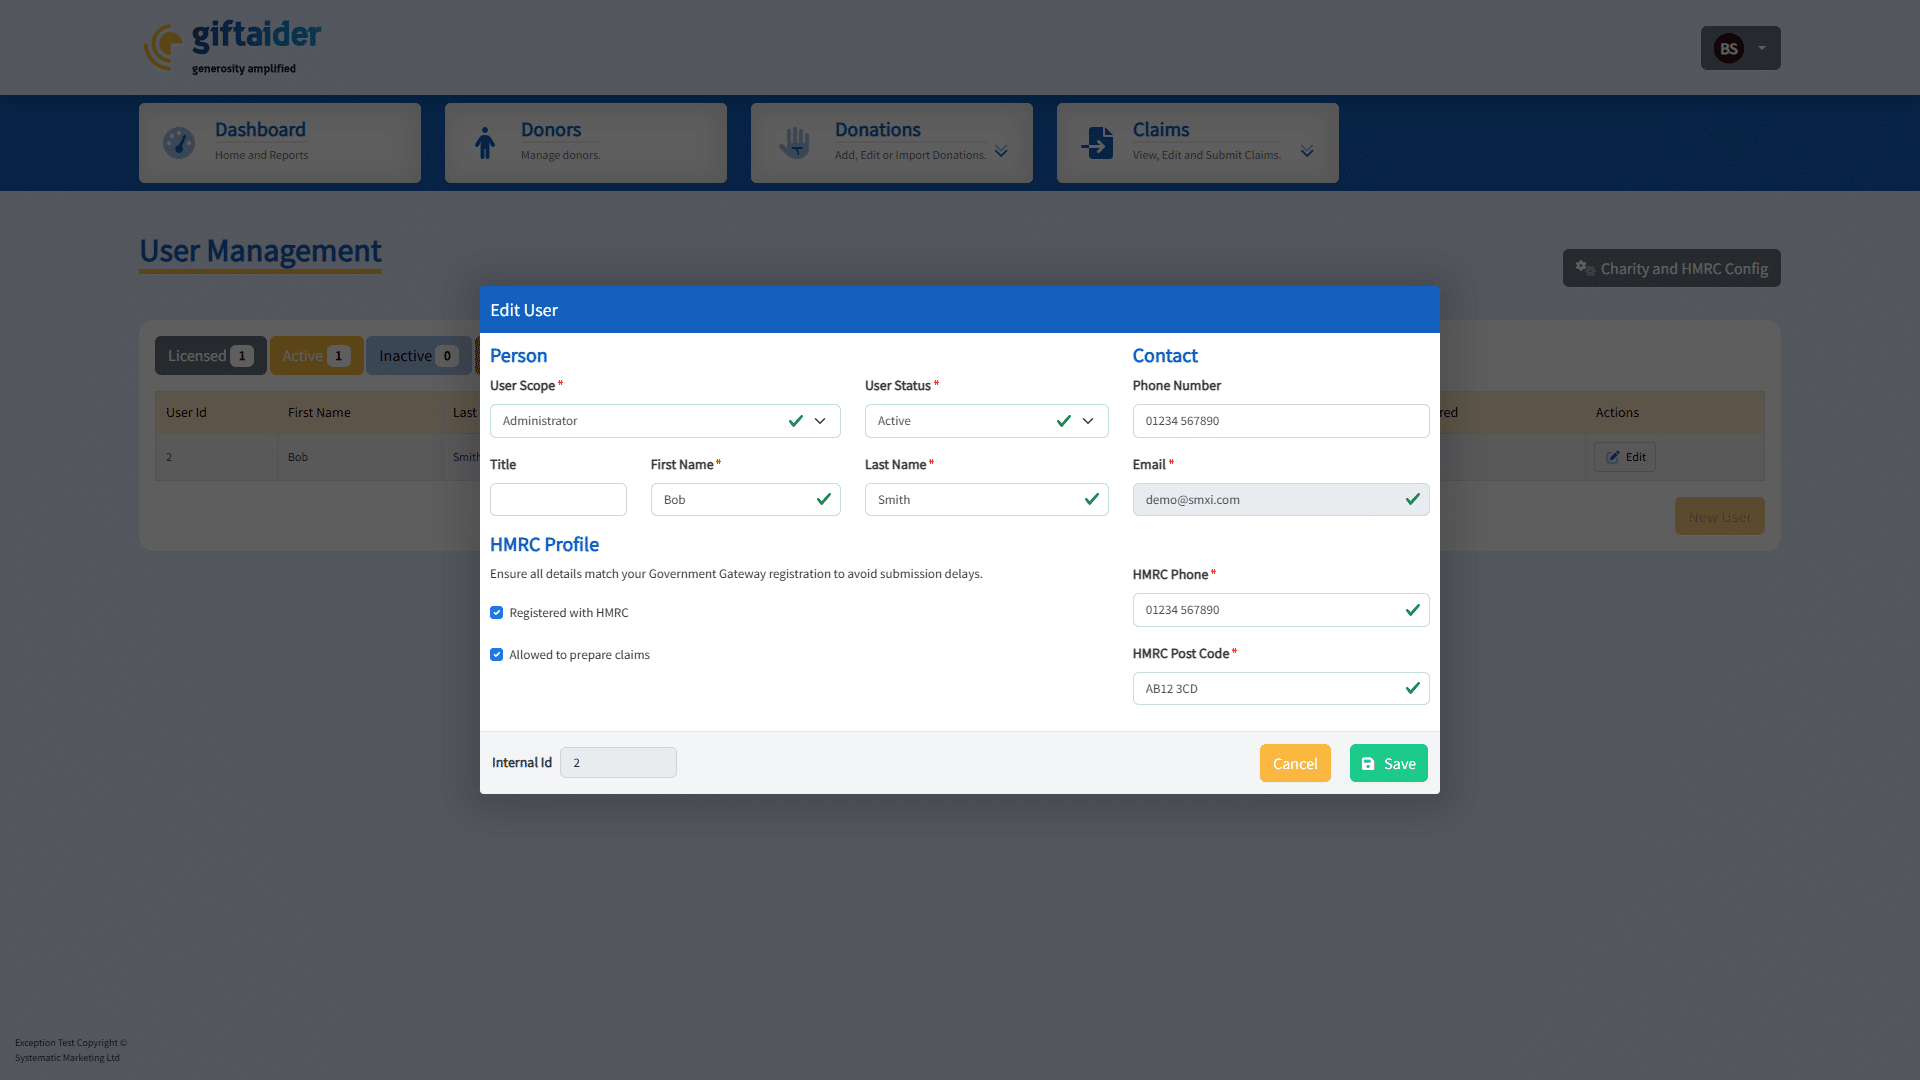The width and height of the screenshot is (1920, 1080).
Task: Click the User Management heading
Action: click(260, 251)
